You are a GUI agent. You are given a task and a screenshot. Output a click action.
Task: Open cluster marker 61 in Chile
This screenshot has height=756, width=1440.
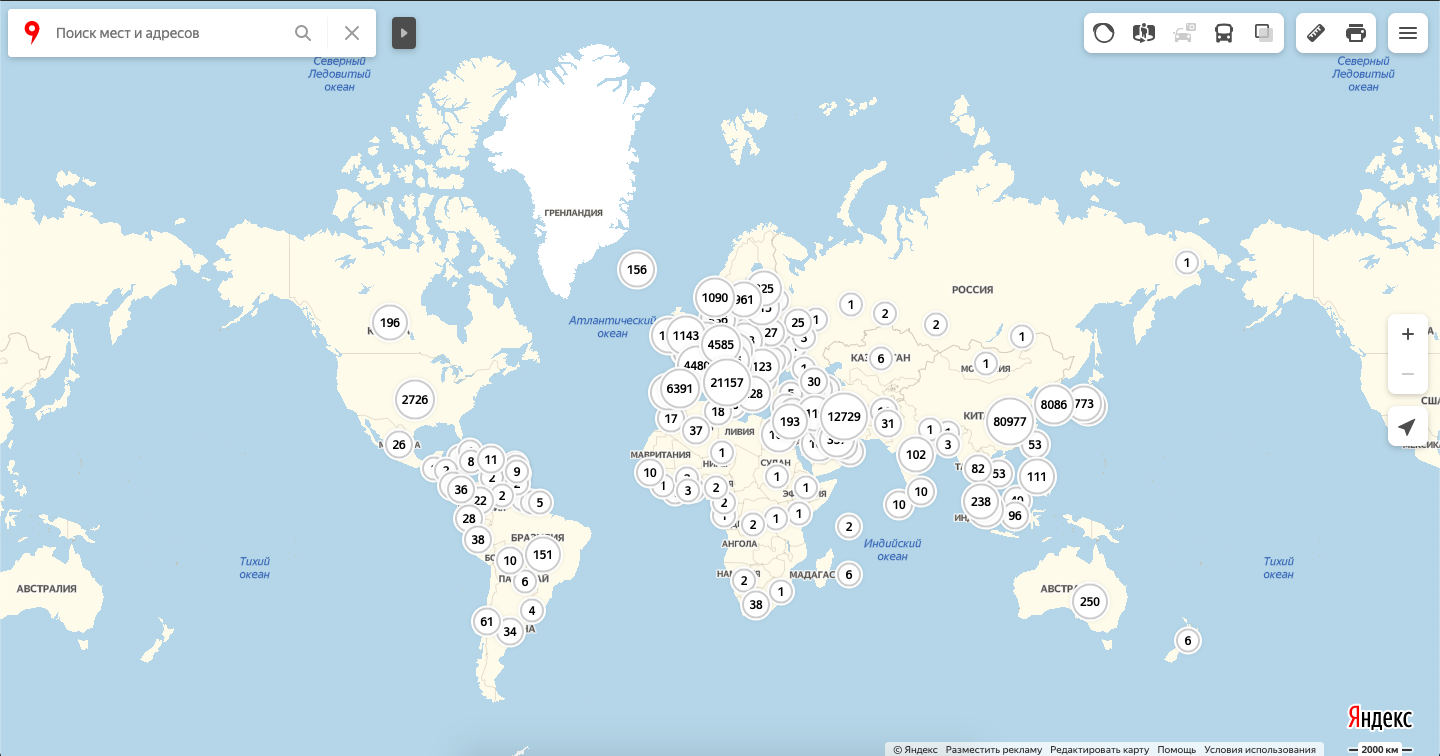pyautogui.click(x=487, y=622)
